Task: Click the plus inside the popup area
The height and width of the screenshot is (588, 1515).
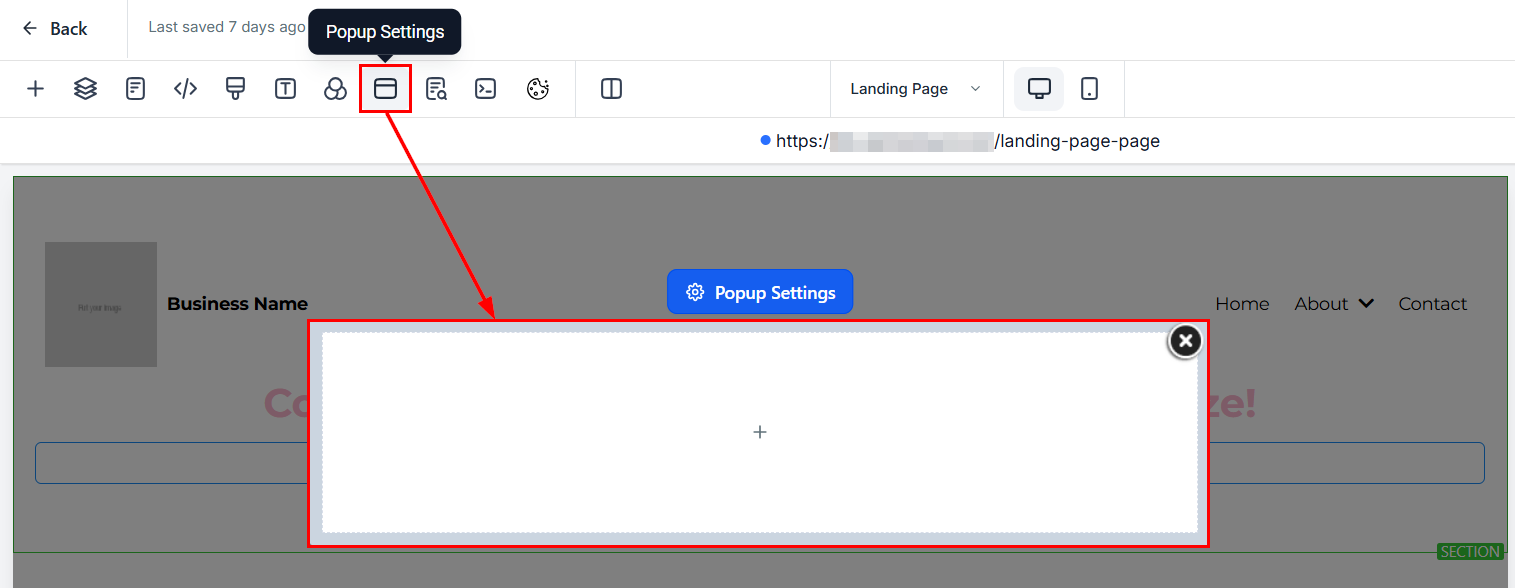Action: 760,432
